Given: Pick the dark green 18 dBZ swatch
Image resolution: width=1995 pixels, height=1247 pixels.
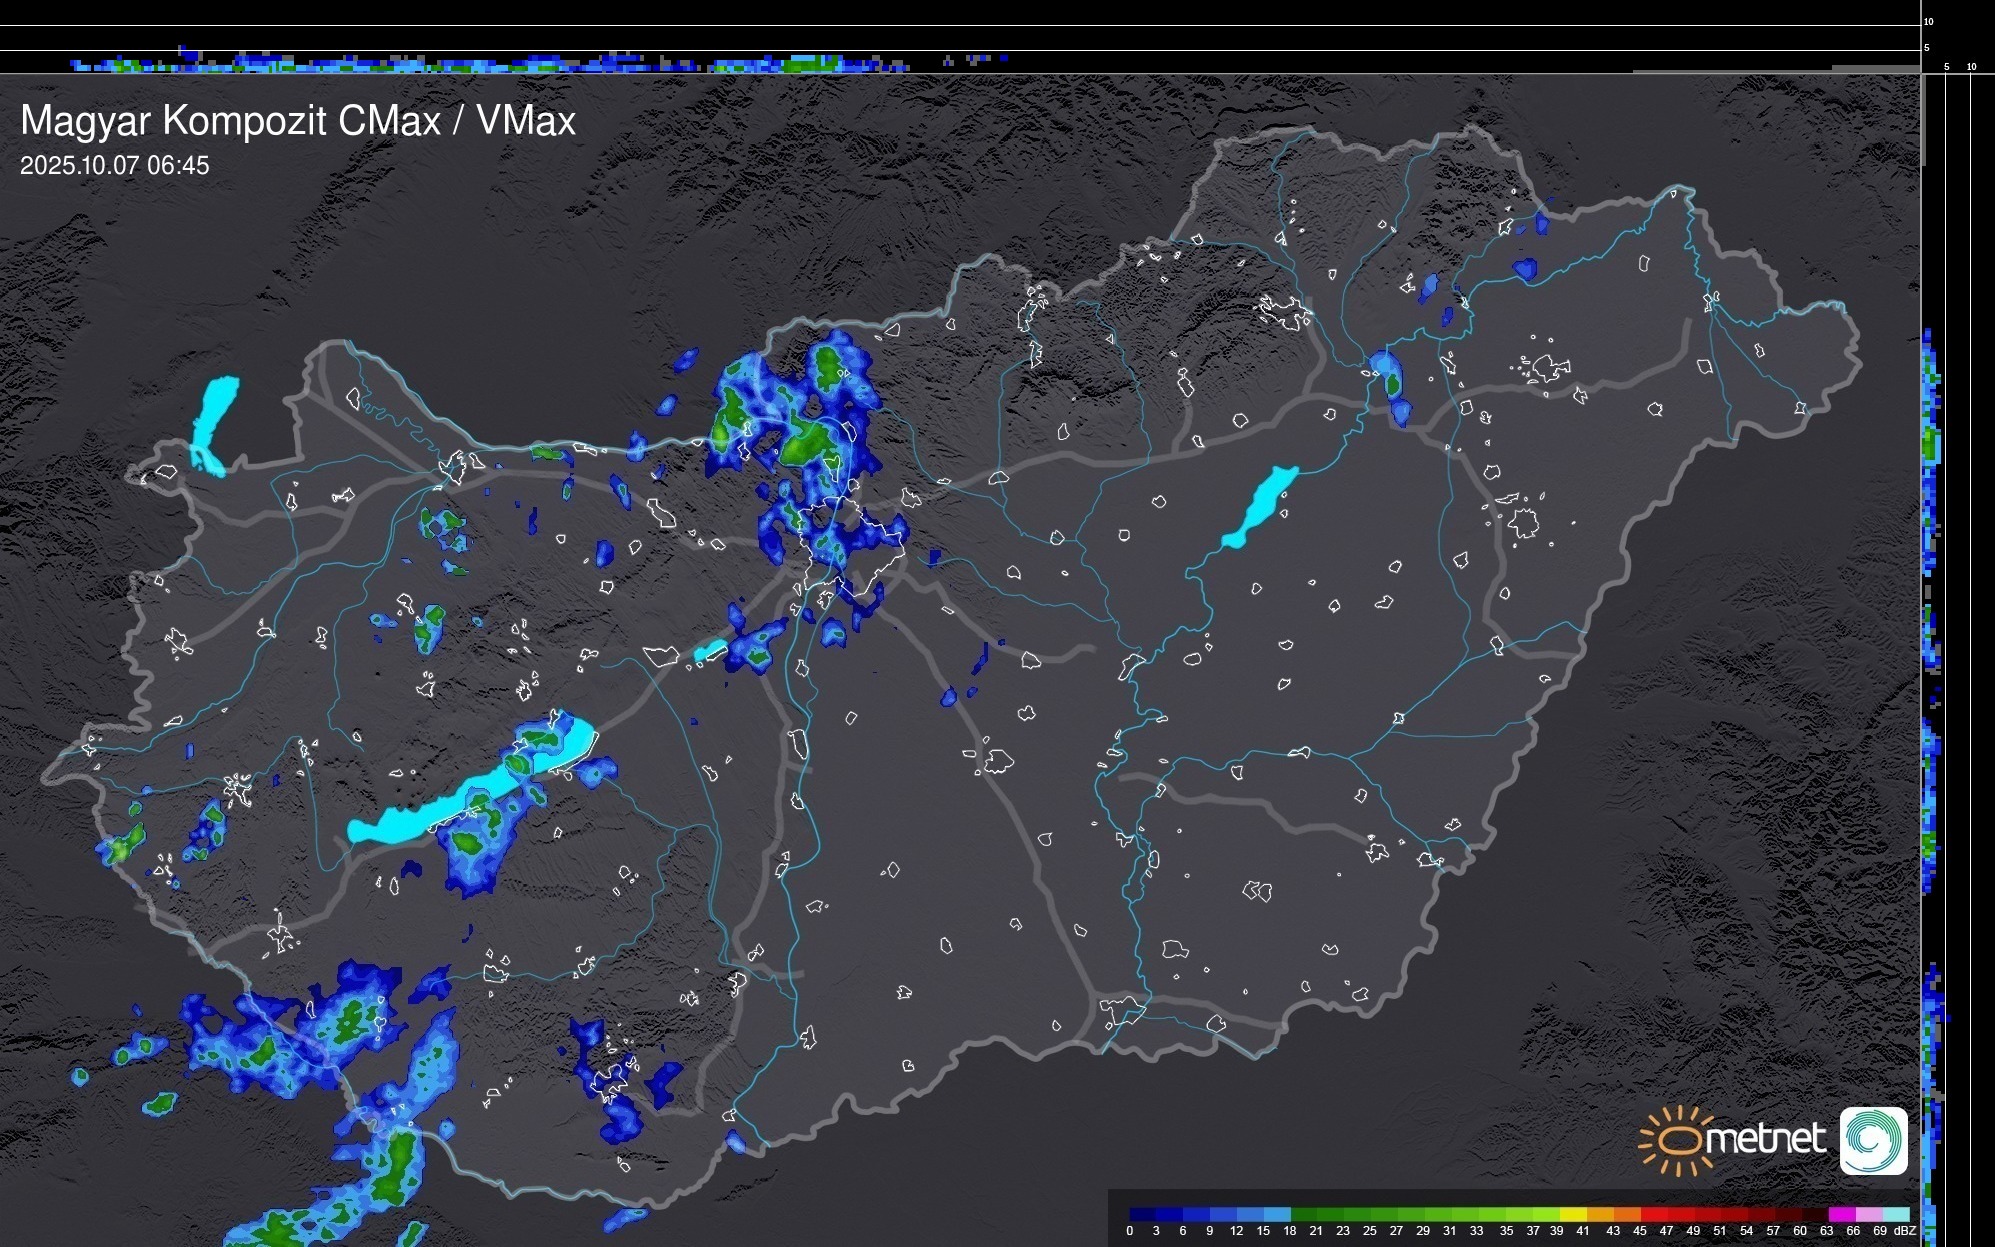Looking at the screenshot, I should [1303, 1214].
